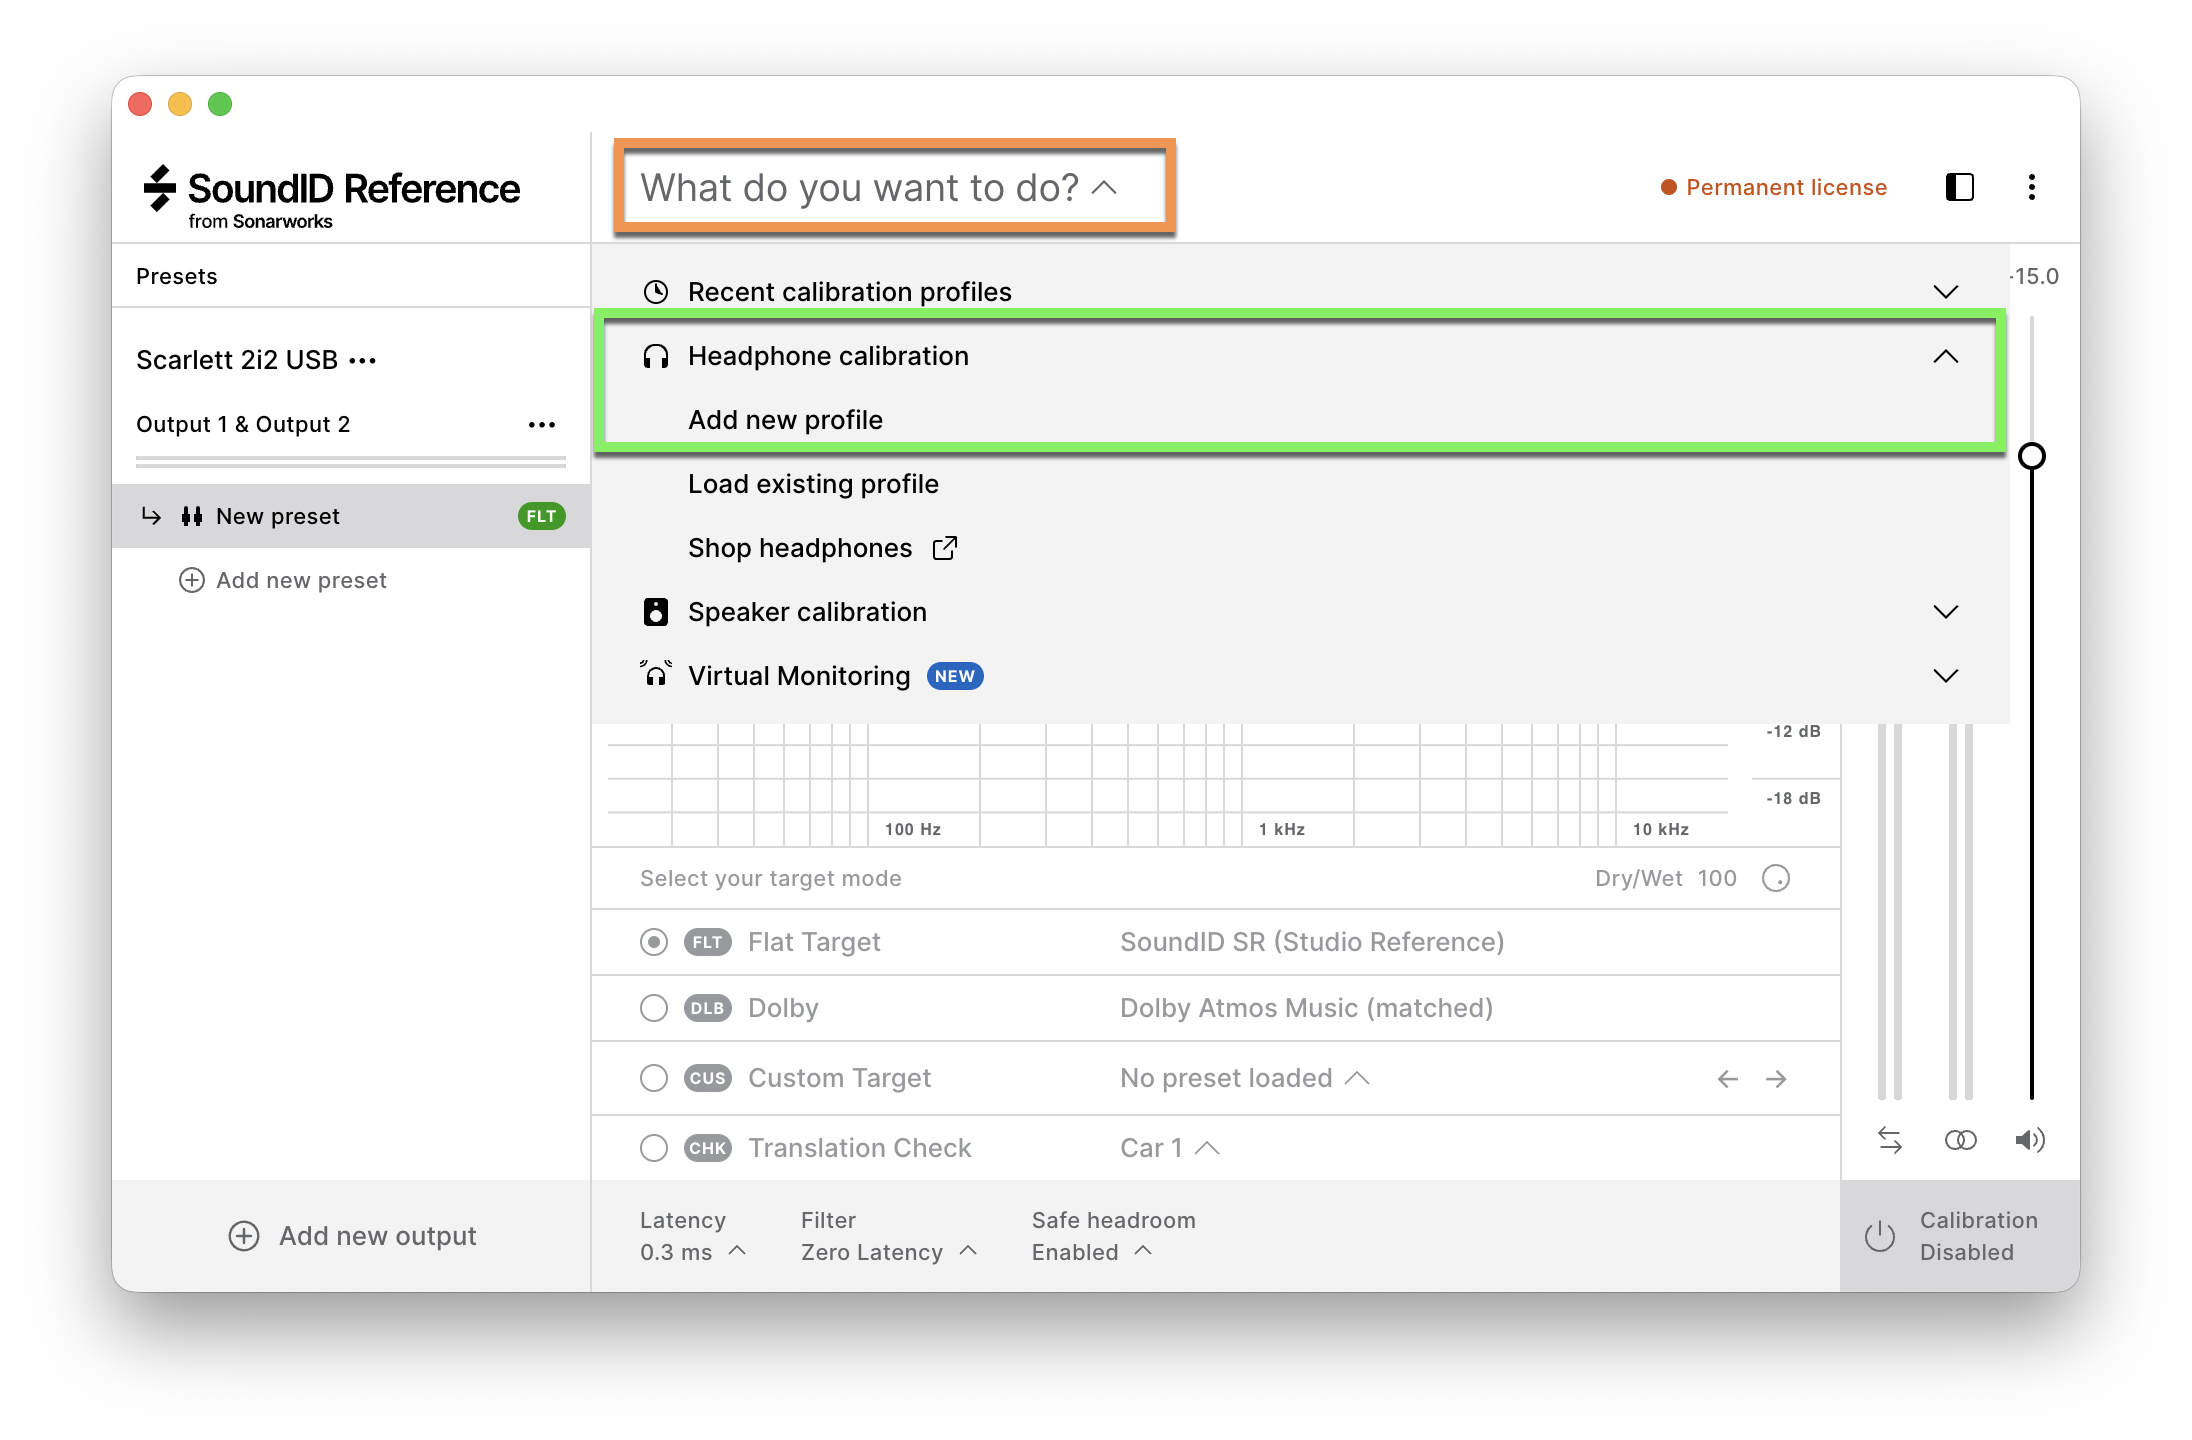Open the No preset loaded dropdown
This screenshot has height=1440, width=2192.
(x=1244, y=1078)
